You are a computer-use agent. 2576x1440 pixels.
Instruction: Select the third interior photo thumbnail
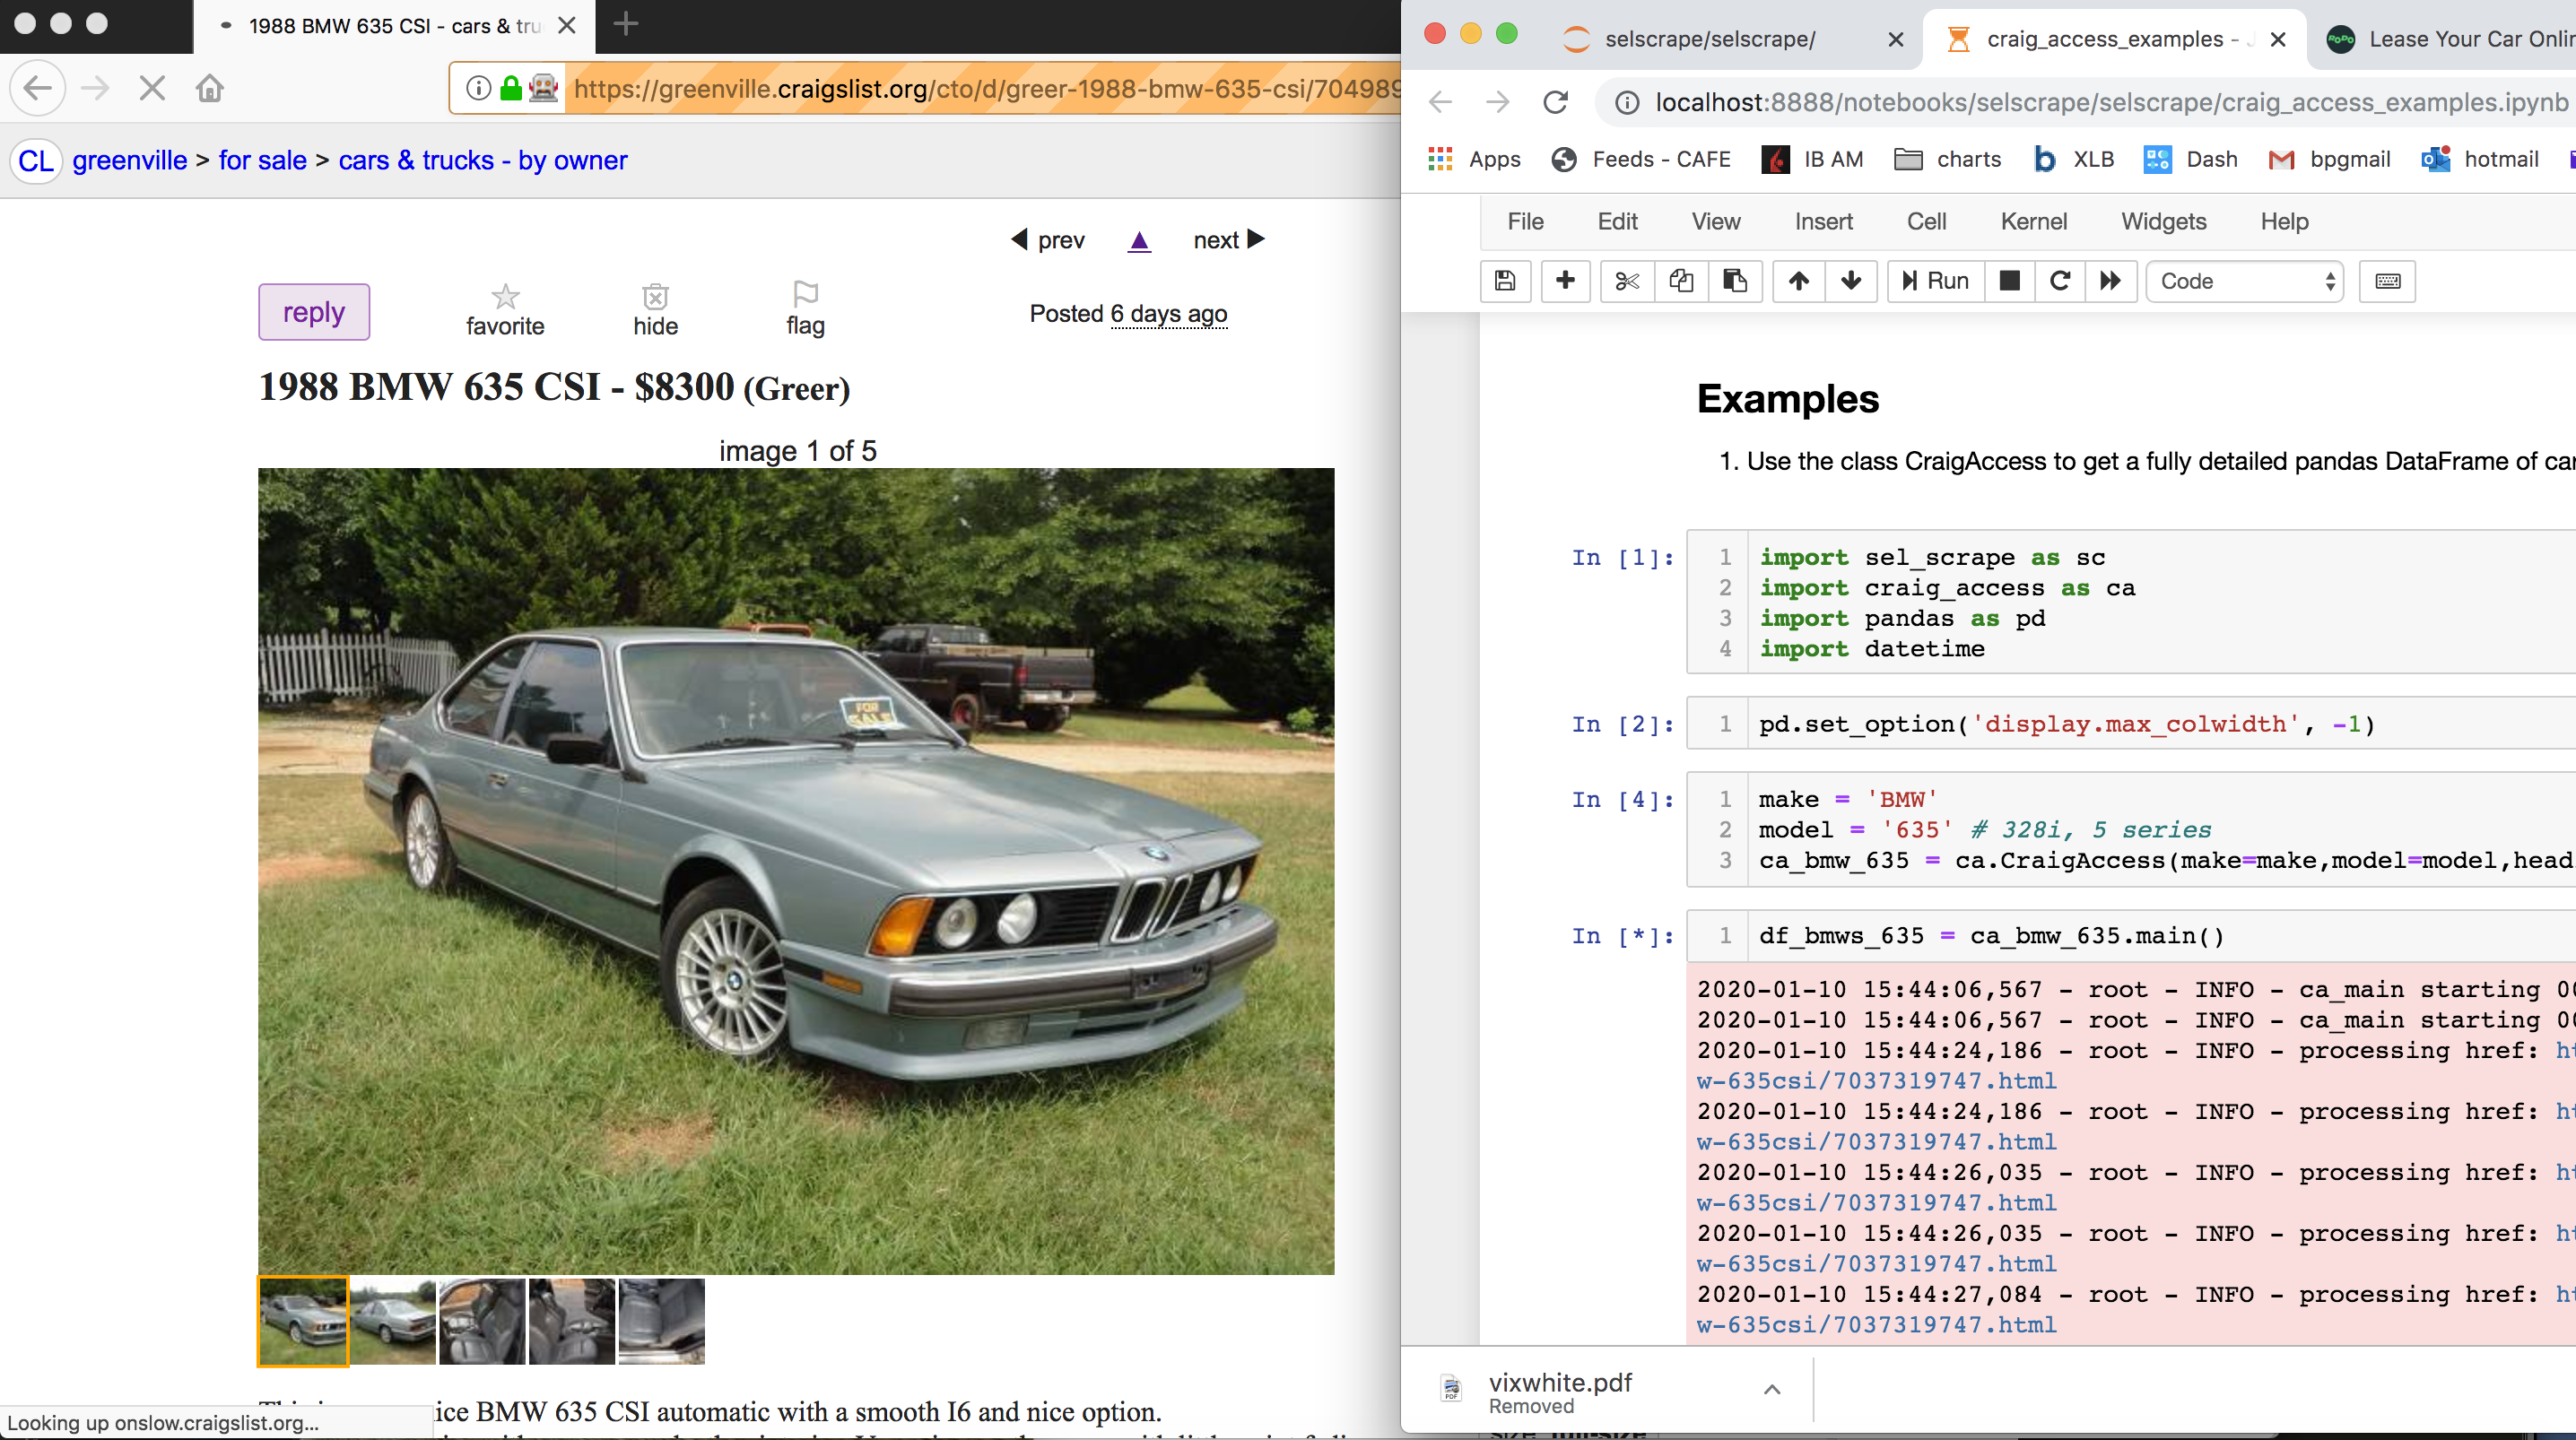[x=661, y=1321]
